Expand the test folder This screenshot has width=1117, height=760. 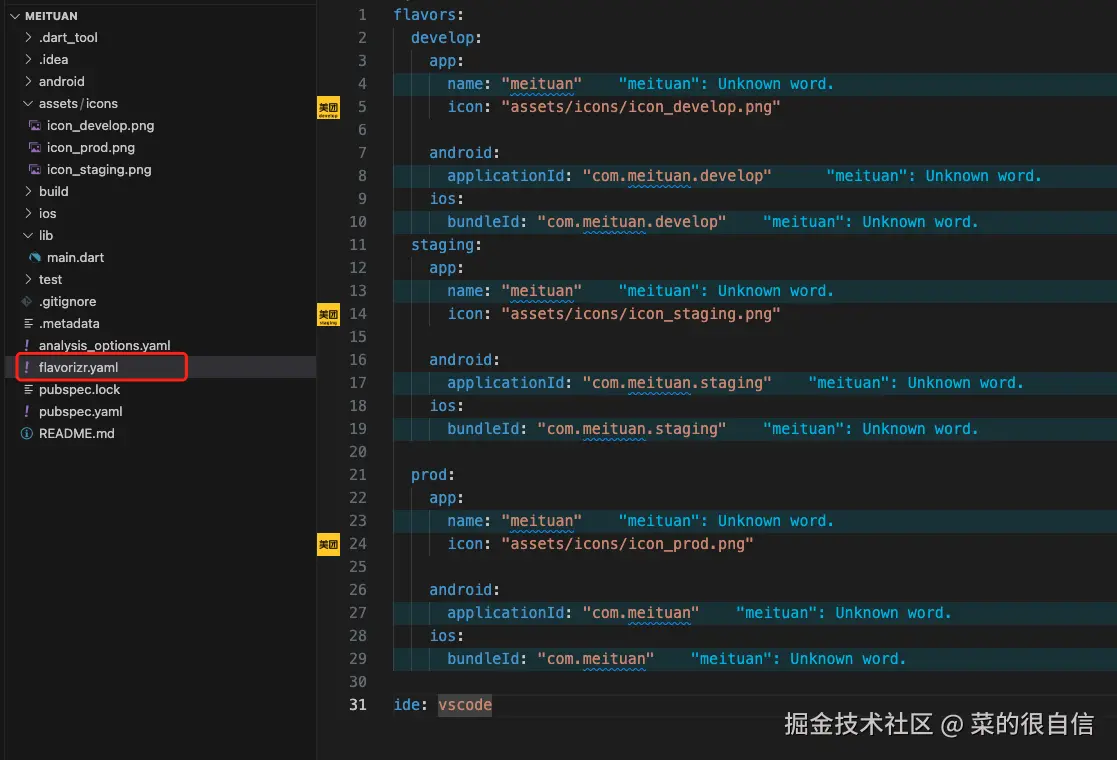pyautogui.click(x=28, y=279)
